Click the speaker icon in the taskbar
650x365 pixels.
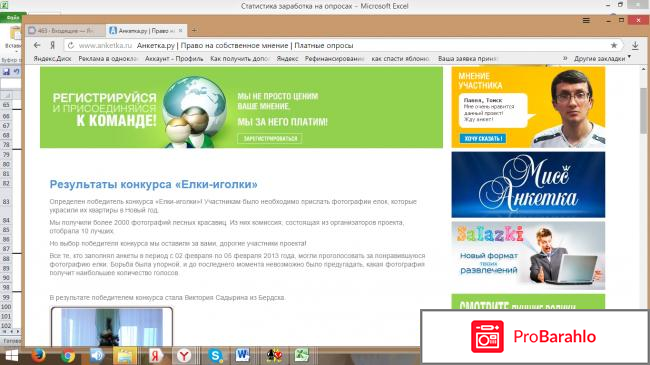97,356
